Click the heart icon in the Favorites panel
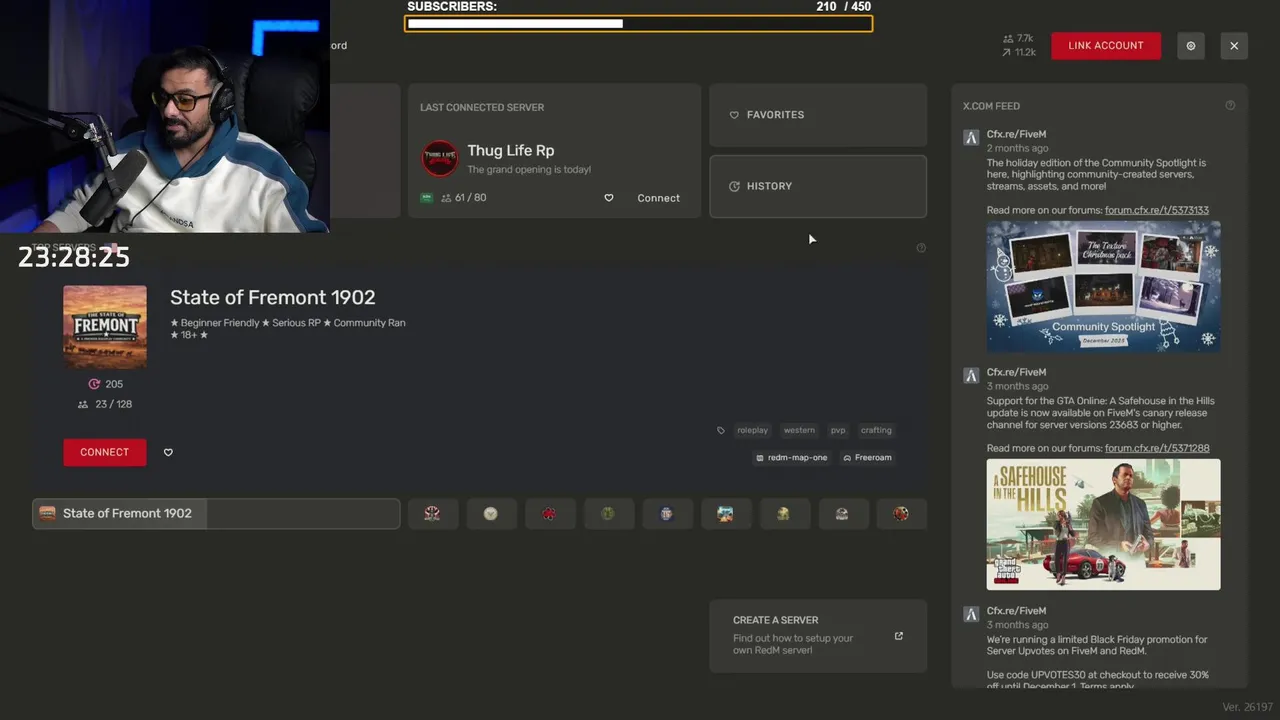This screenshot has height=720, width=1280. point(734,115)
